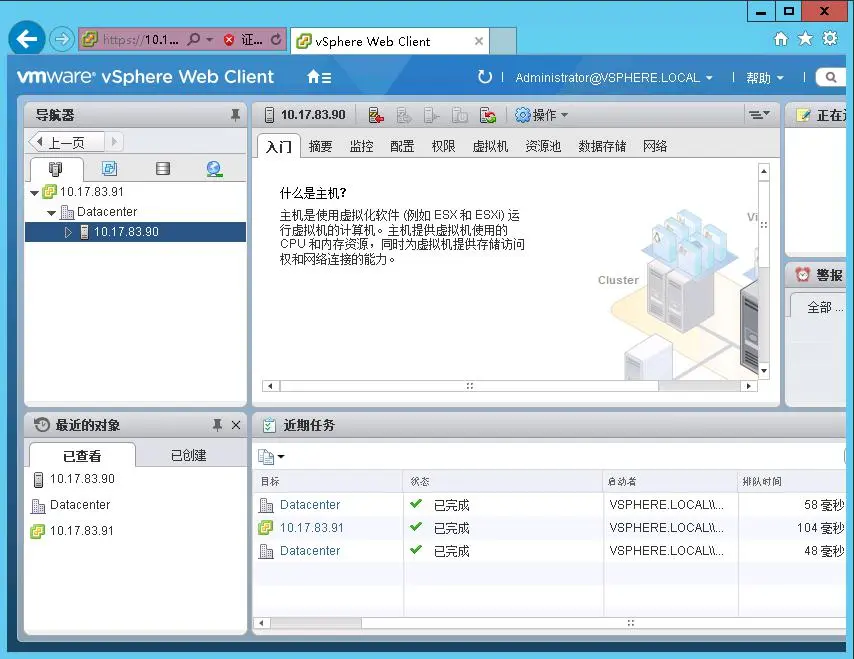Collapse the 10.17.83.91 vCenter tree node
854x659 pixels.
pyautogui.click(x=34, y=193)
